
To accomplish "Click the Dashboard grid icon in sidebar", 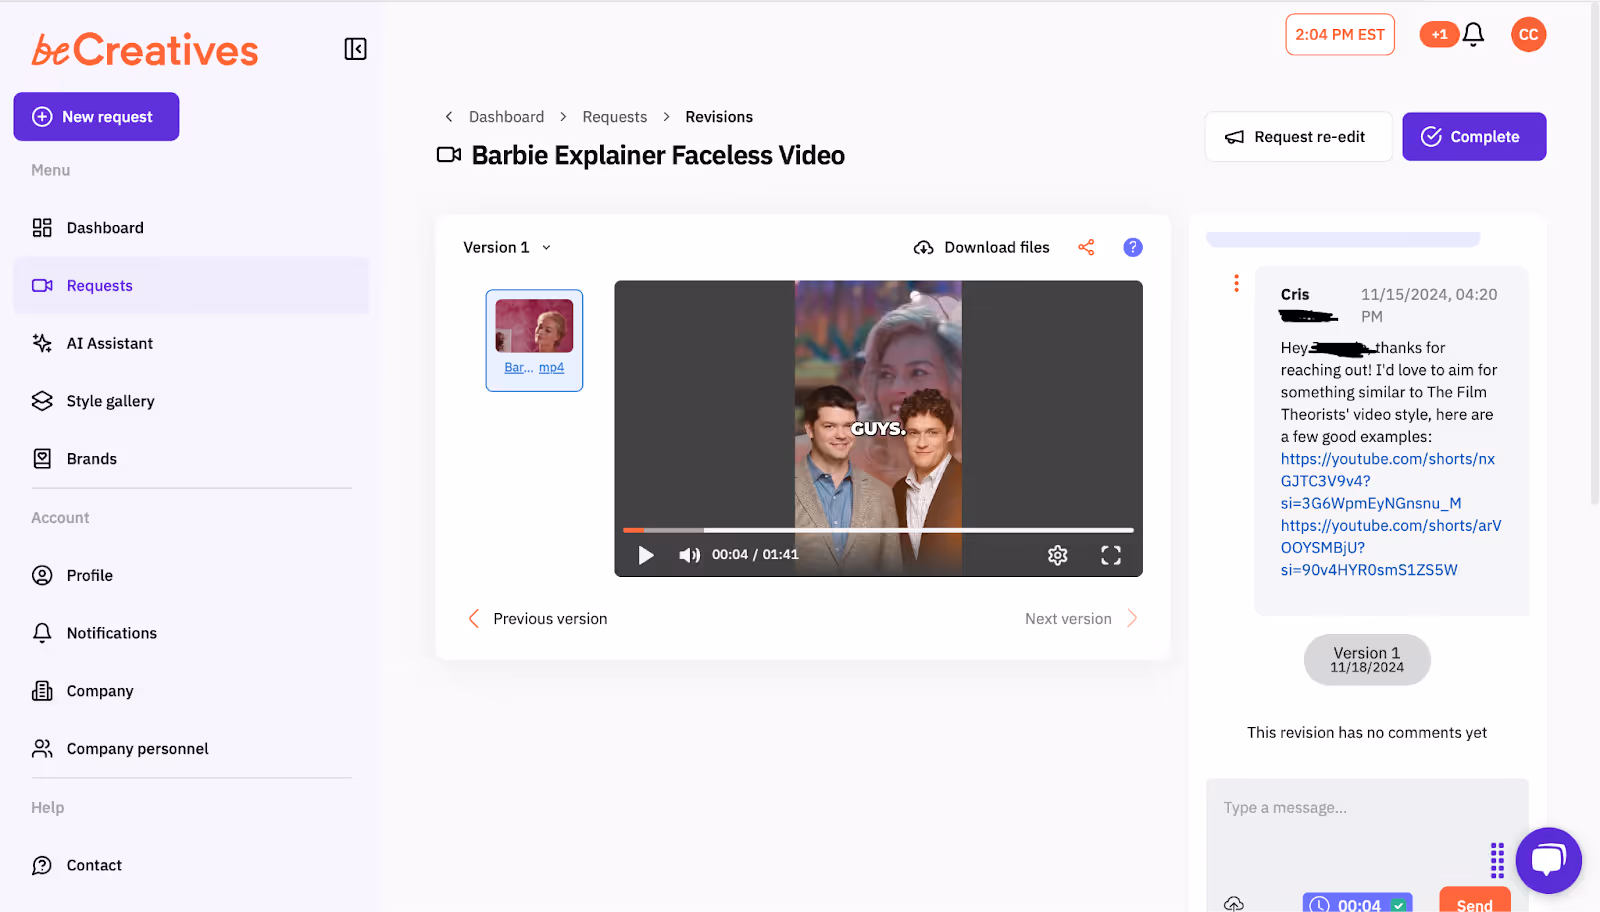I will [42, 228].
